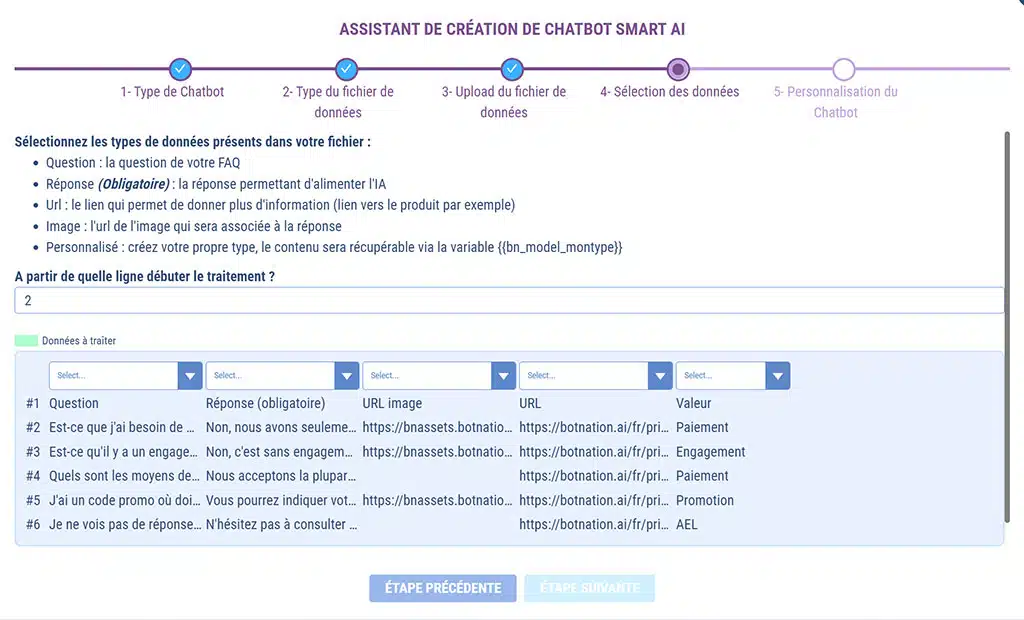Open '5- Personnalisation du Chatbot' step
1024x620 pixels.
pos(835,102)
